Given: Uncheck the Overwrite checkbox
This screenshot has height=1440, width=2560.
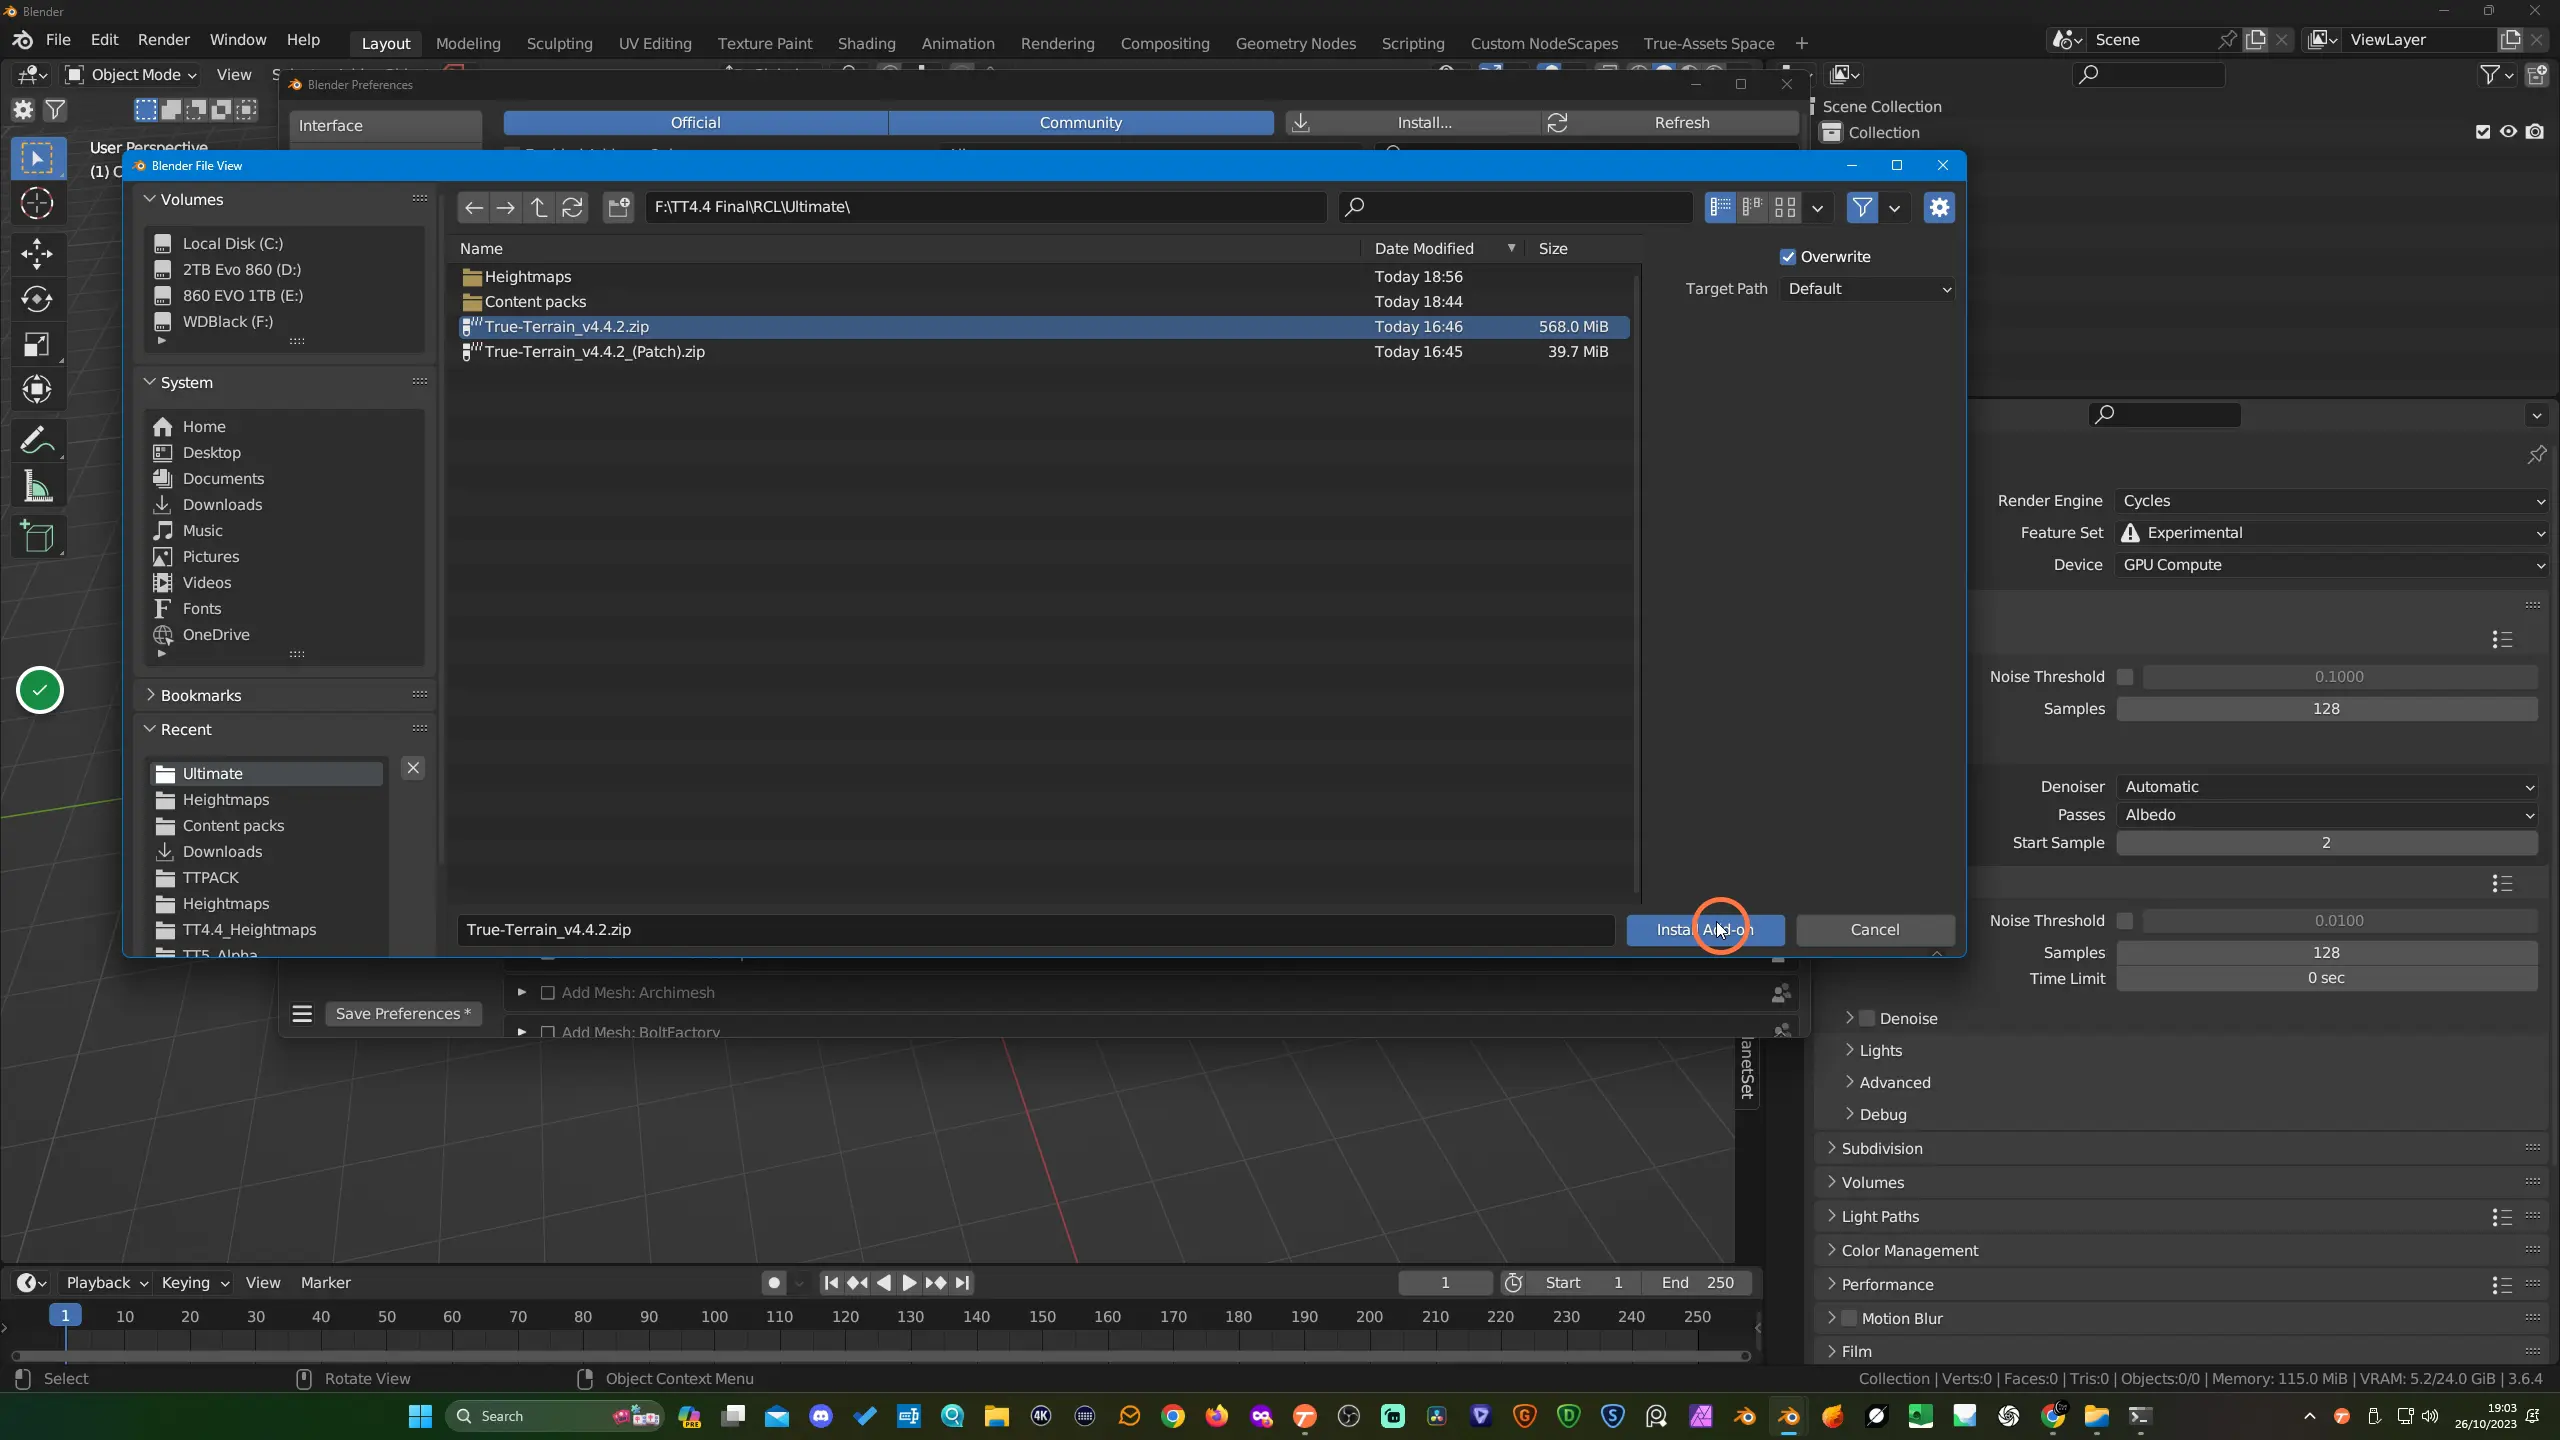Looking at the screenshot, I should pyautogui.click(x=1788, y=257).
